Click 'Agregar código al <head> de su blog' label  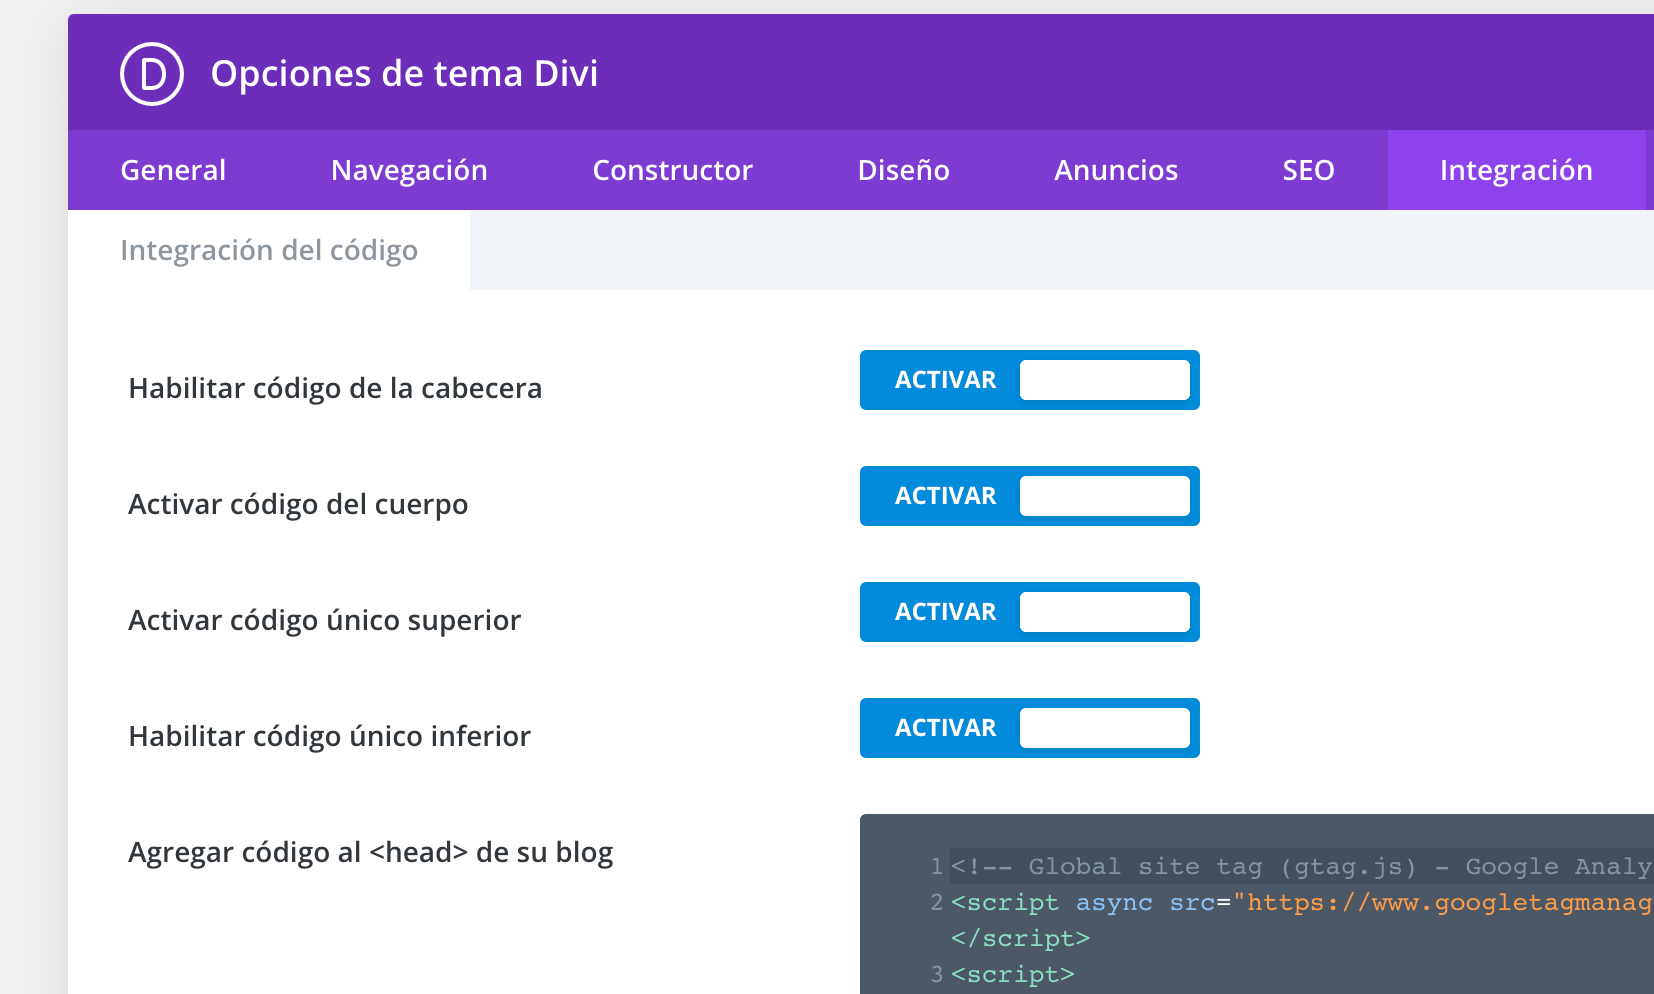pos(371,852)
